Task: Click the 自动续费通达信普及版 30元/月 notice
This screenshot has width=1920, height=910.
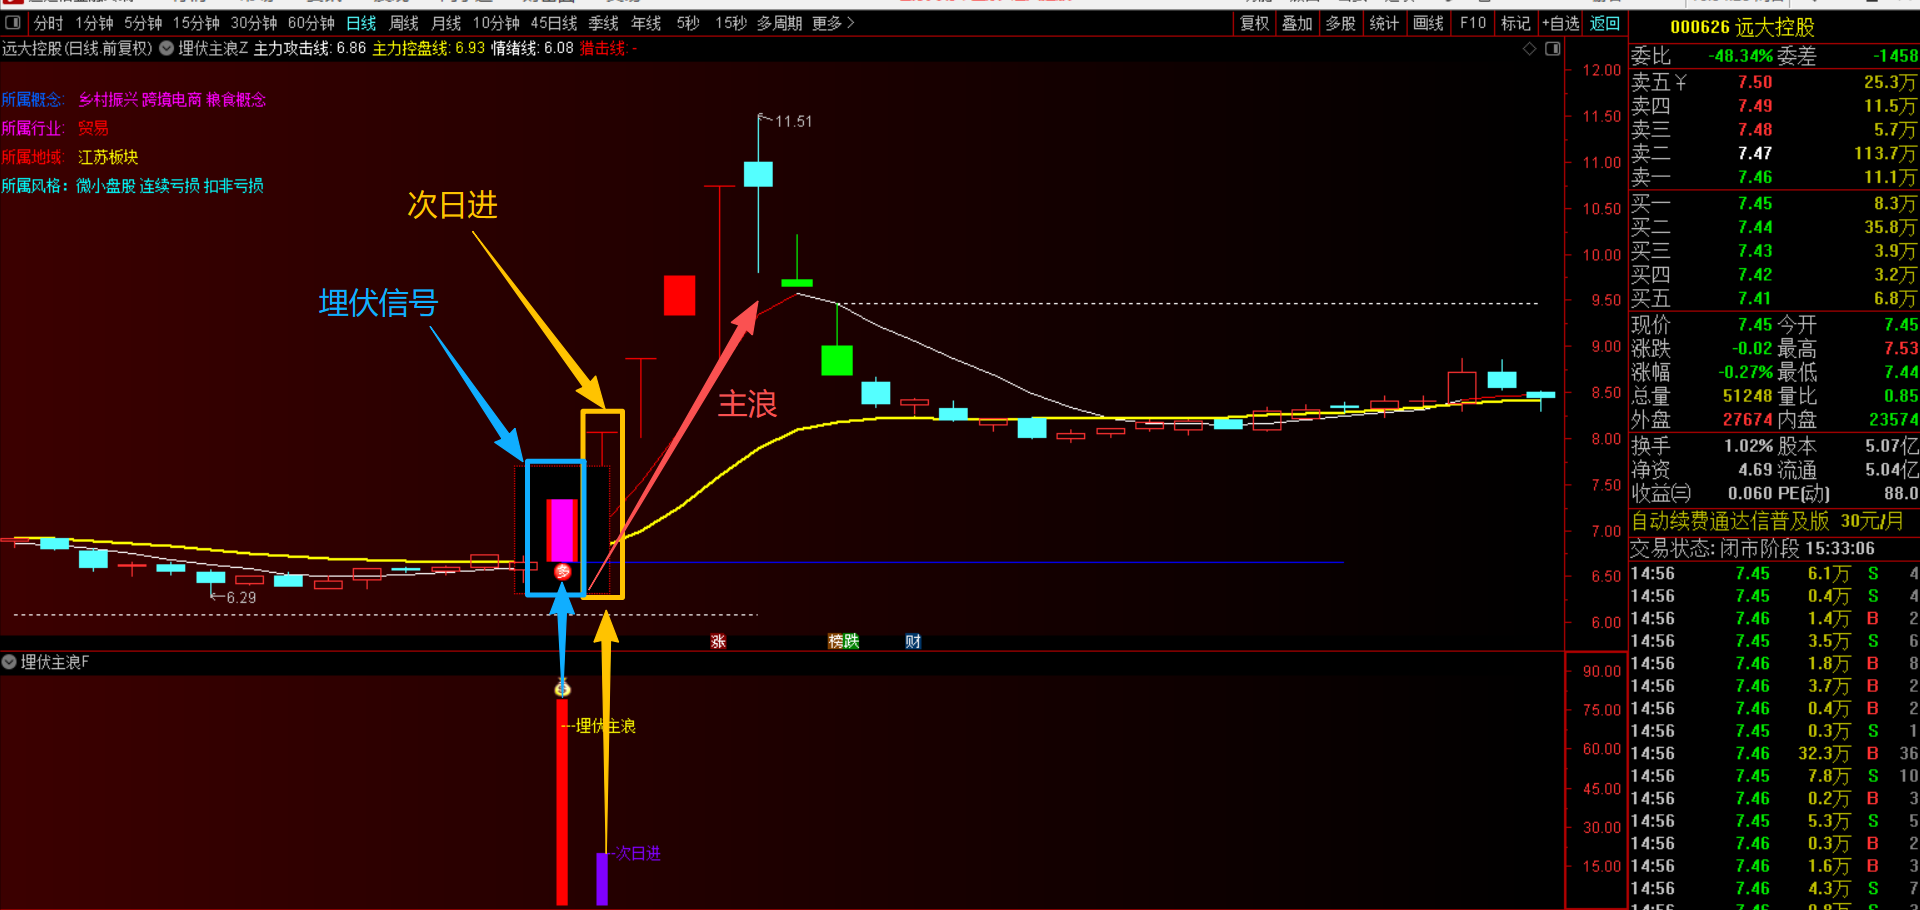Action: tap(1767, 521)
